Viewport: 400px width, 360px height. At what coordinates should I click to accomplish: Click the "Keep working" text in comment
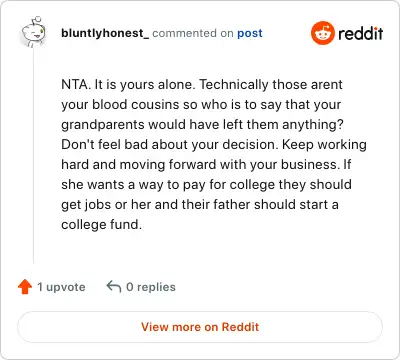[x=324, y=144]
